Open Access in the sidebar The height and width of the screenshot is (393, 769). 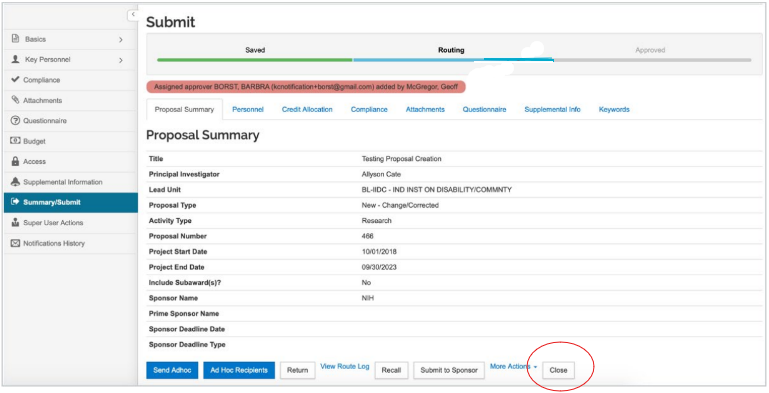tap(71, 161)
